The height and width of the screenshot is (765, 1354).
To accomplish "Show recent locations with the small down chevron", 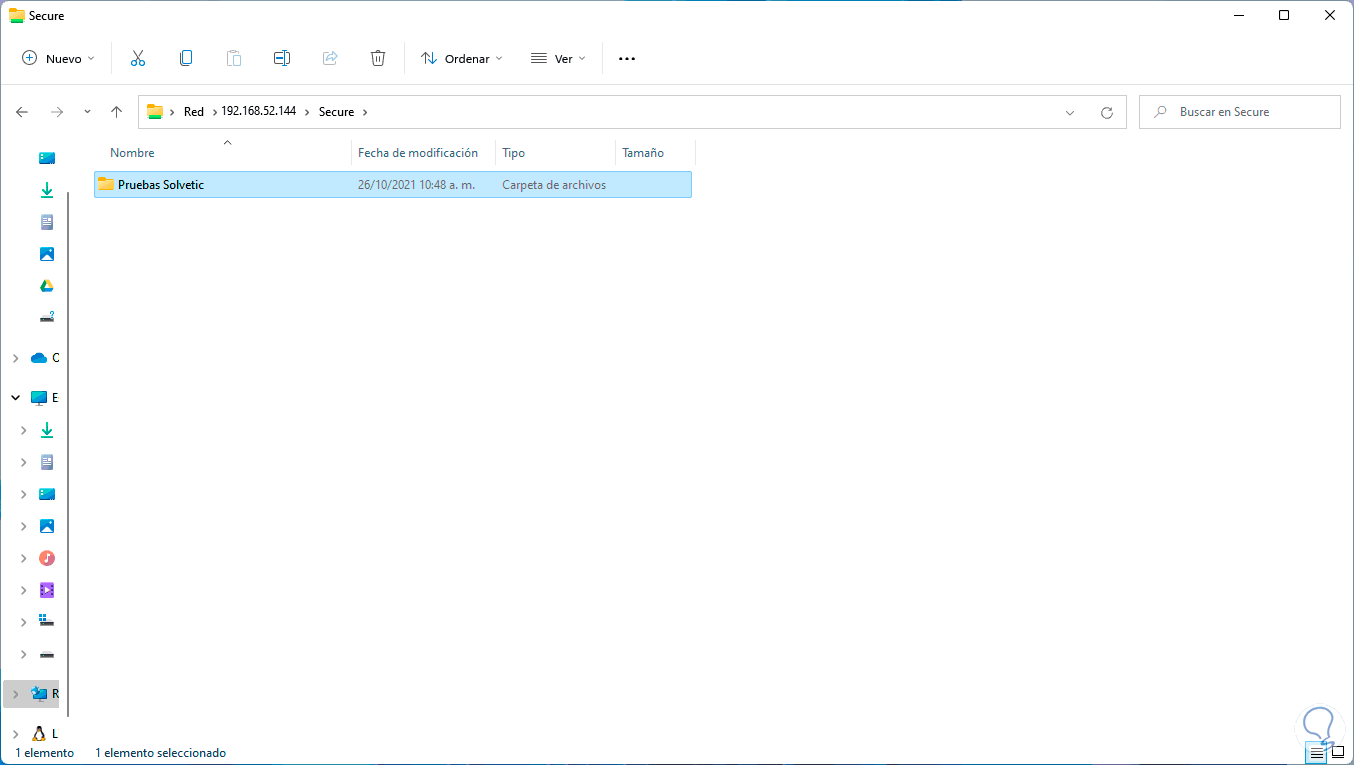I will point(87,112).
